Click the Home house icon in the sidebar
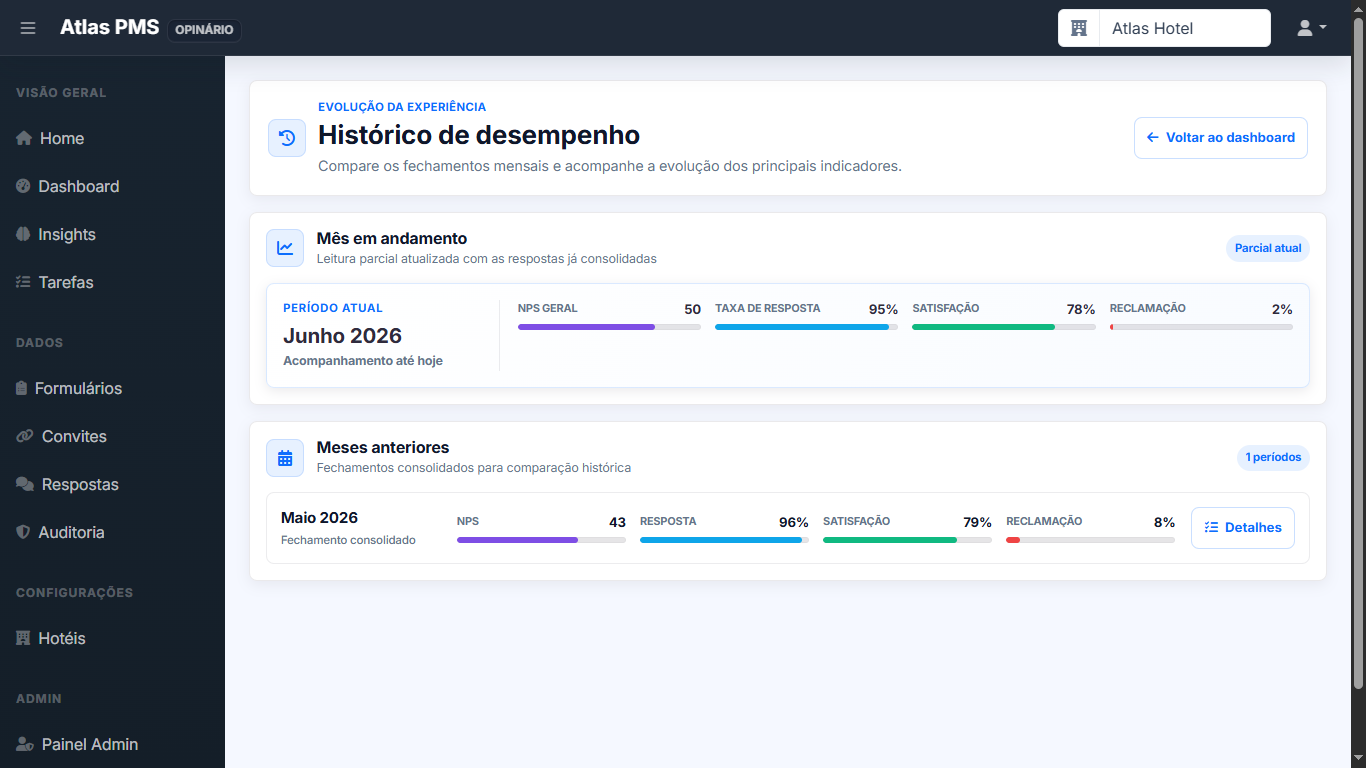1366x768 pixels. (24, 138)
